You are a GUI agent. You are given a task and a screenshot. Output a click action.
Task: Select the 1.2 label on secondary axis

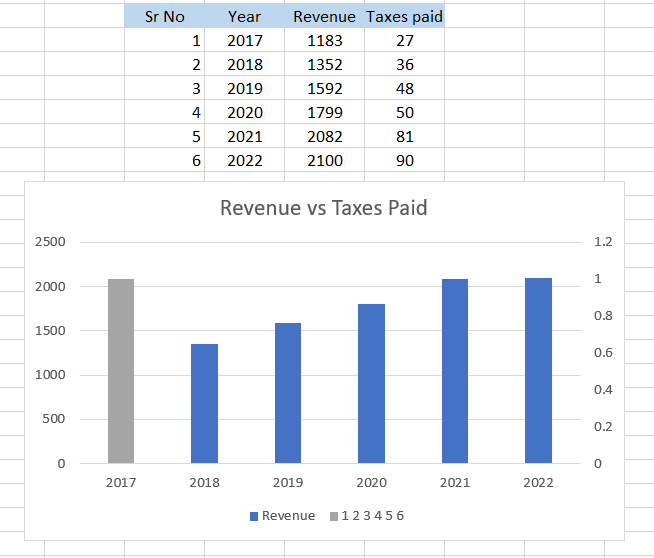[603, 242]
